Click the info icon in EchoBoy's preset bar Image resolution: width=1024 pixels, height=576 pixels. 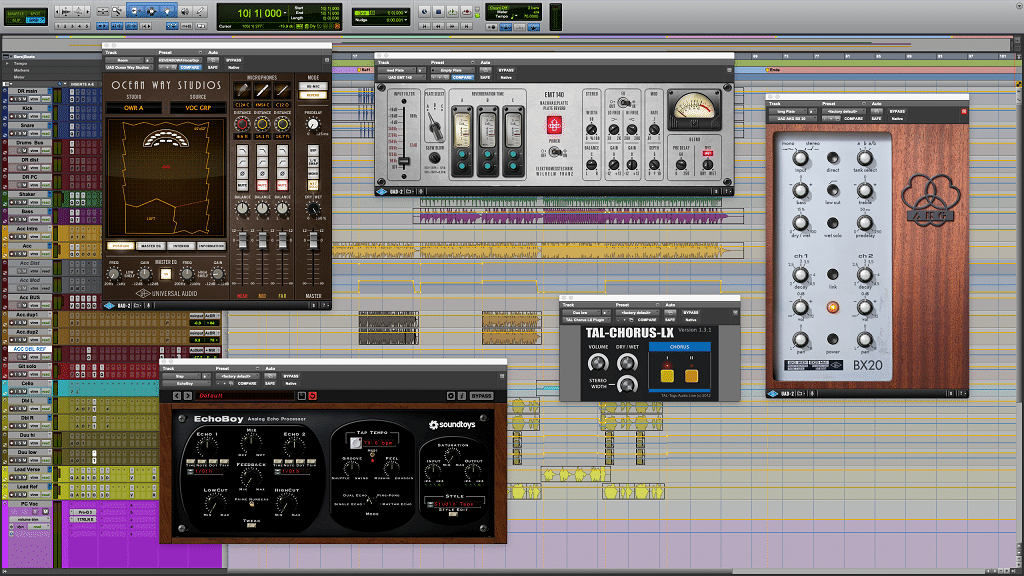tap(462, 396)
